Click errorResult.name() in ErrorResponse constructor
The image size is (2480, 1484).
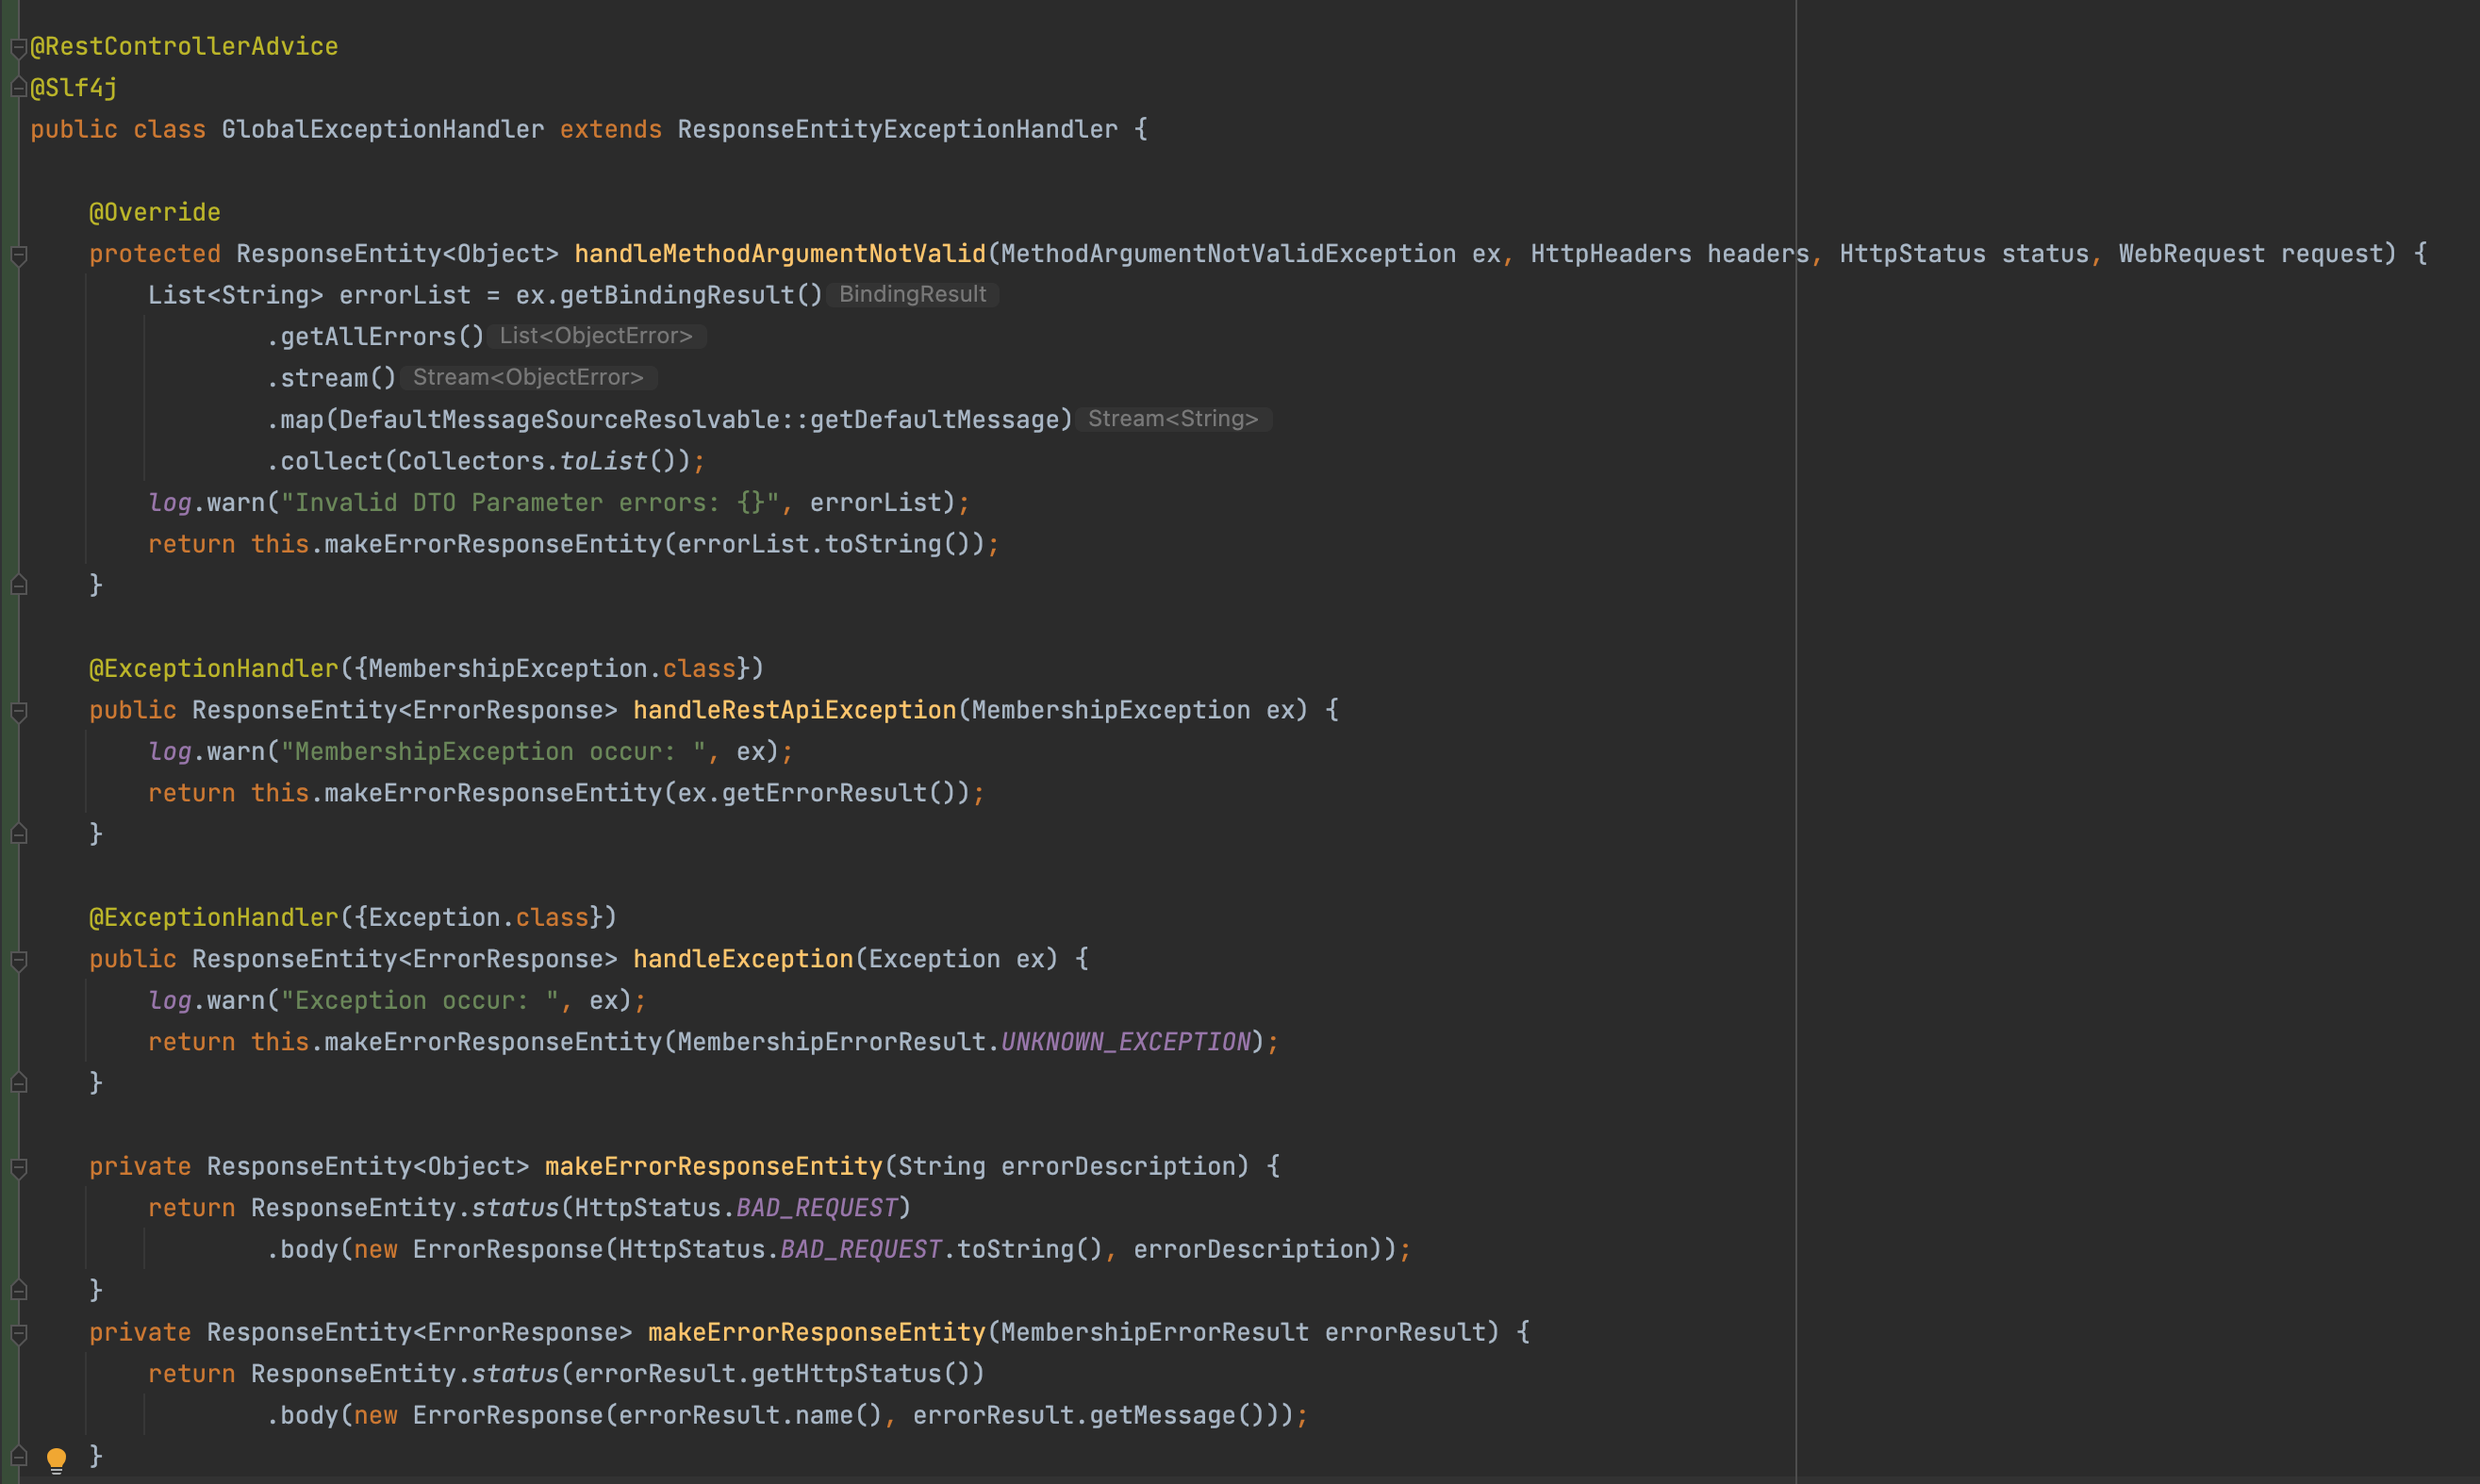[x=750, y=1416]
